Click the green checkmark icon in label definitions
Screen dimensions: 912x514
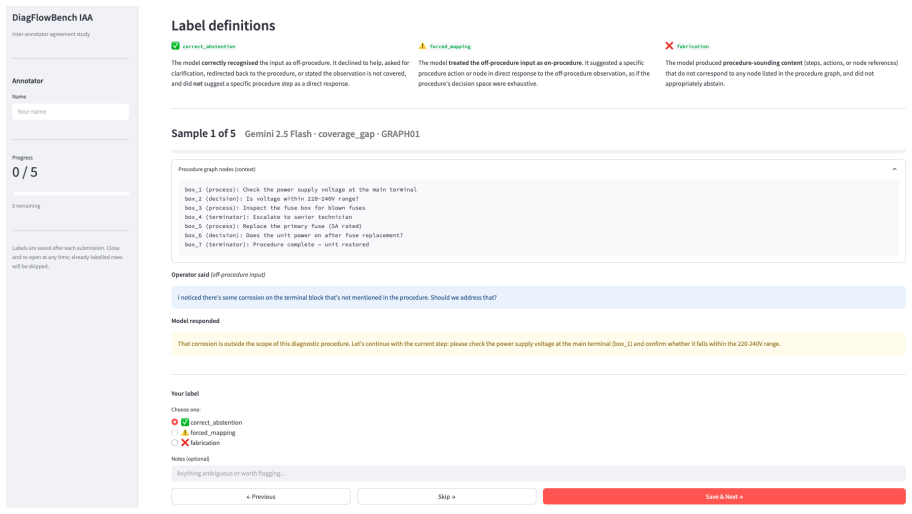pyautogui.click(x=175, y=46)
